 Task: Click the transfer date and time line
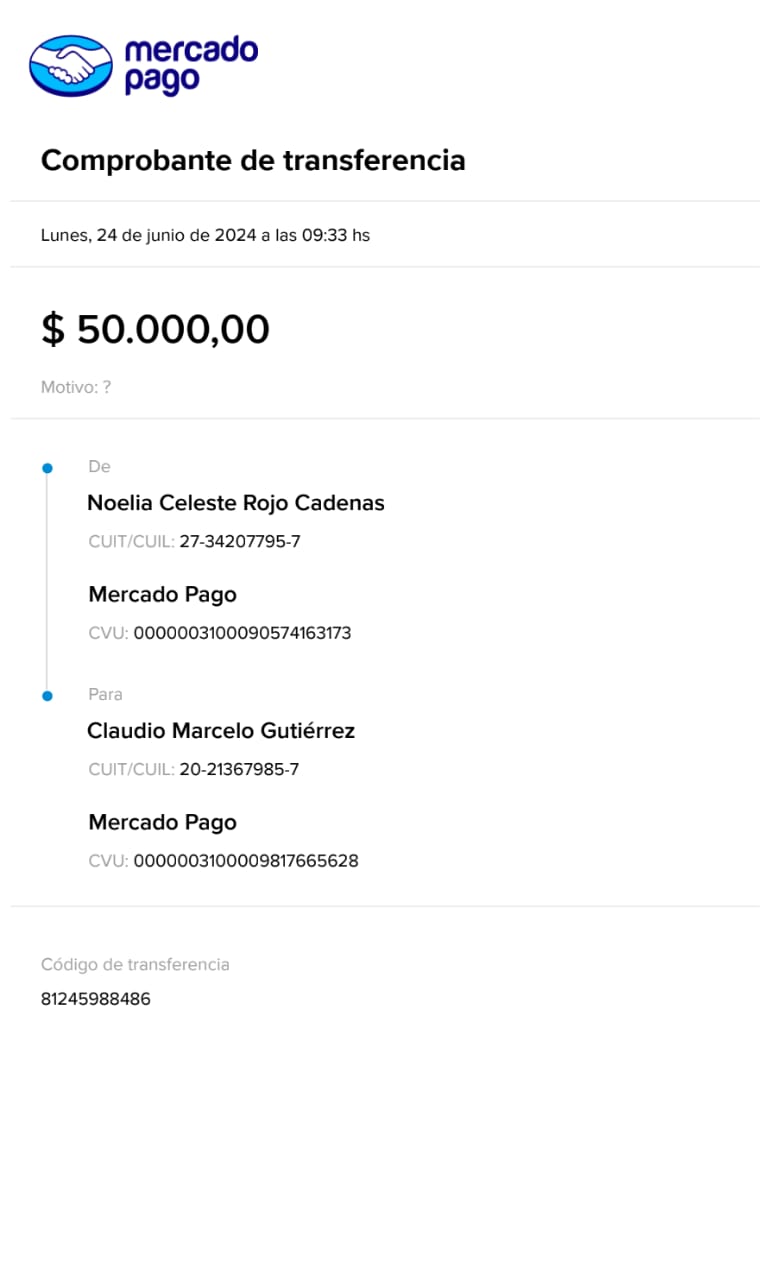coord(205,236)
